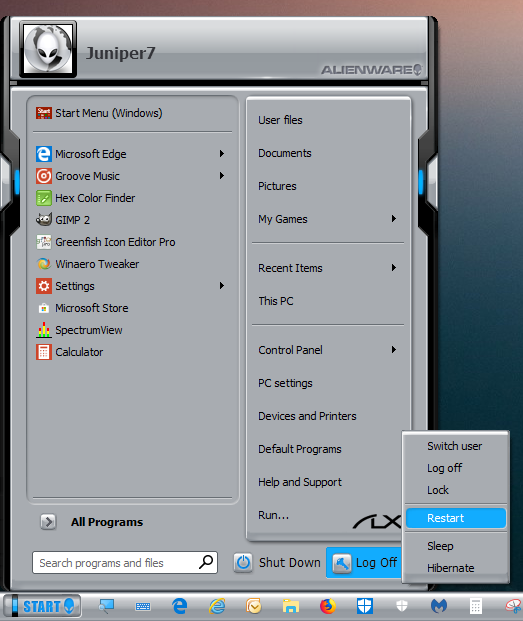Expand Microsoft Edge submenu arrow

point(222,154)
